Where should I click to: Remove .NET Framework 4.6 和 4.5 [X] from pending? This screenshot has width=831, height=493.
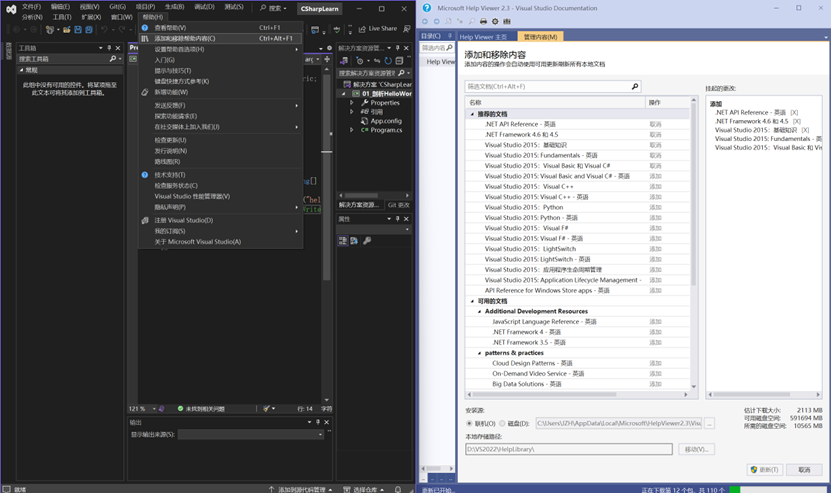[x=797, y=121]
